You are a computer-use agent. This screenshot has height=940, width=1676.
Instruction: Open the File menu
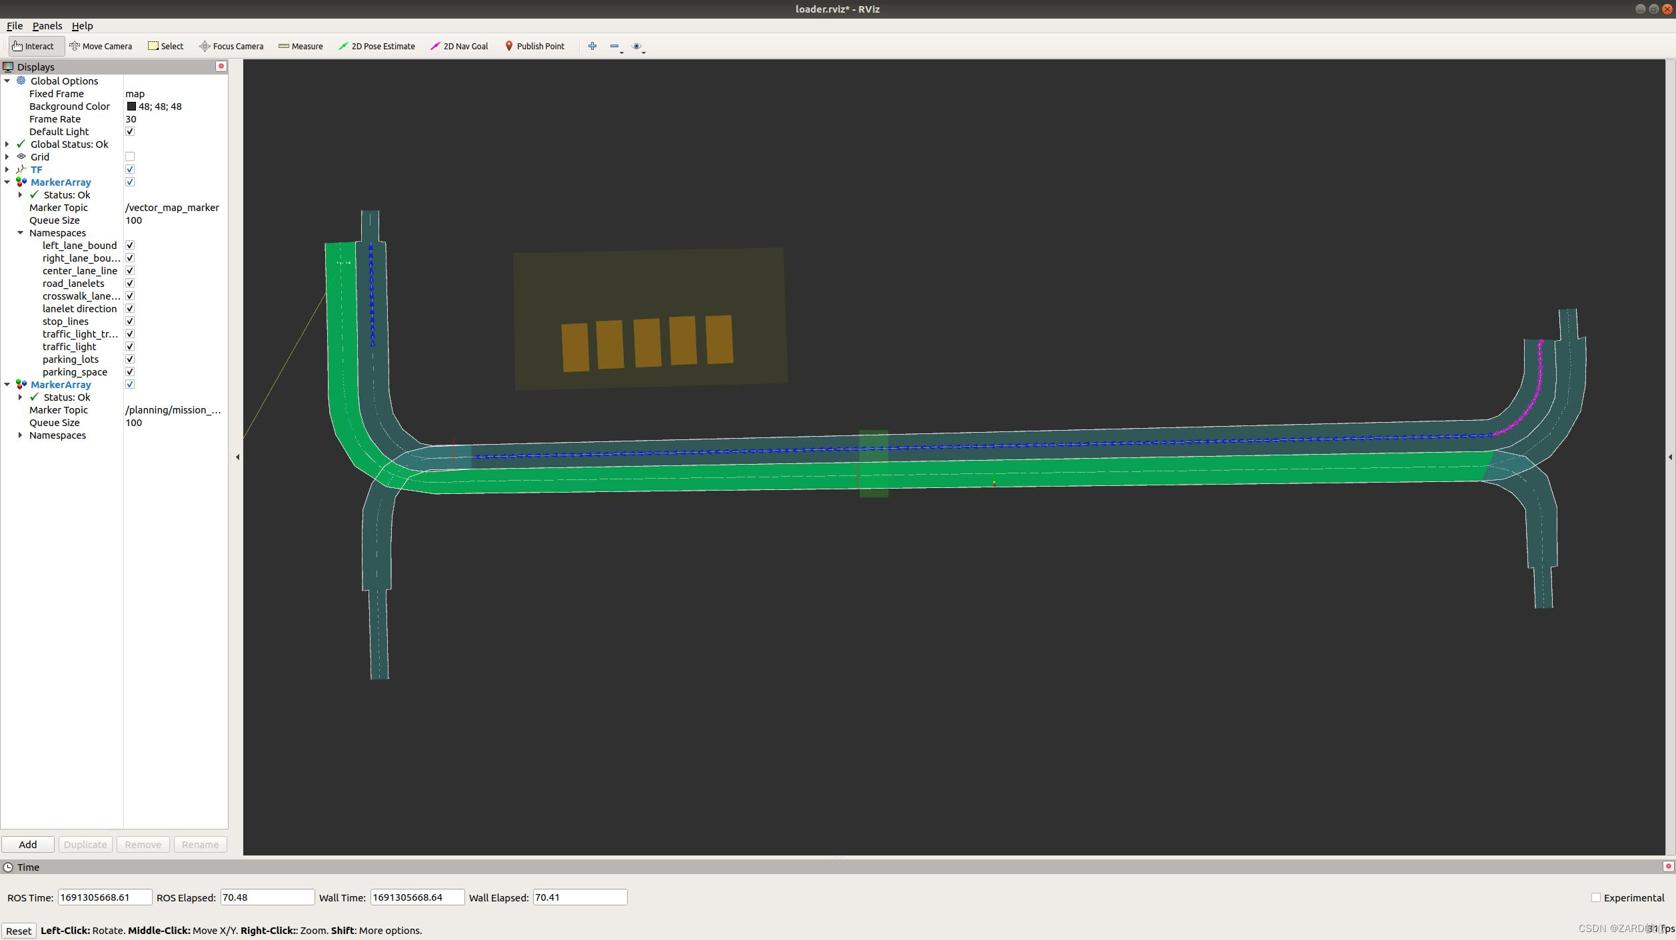point(15,26)
